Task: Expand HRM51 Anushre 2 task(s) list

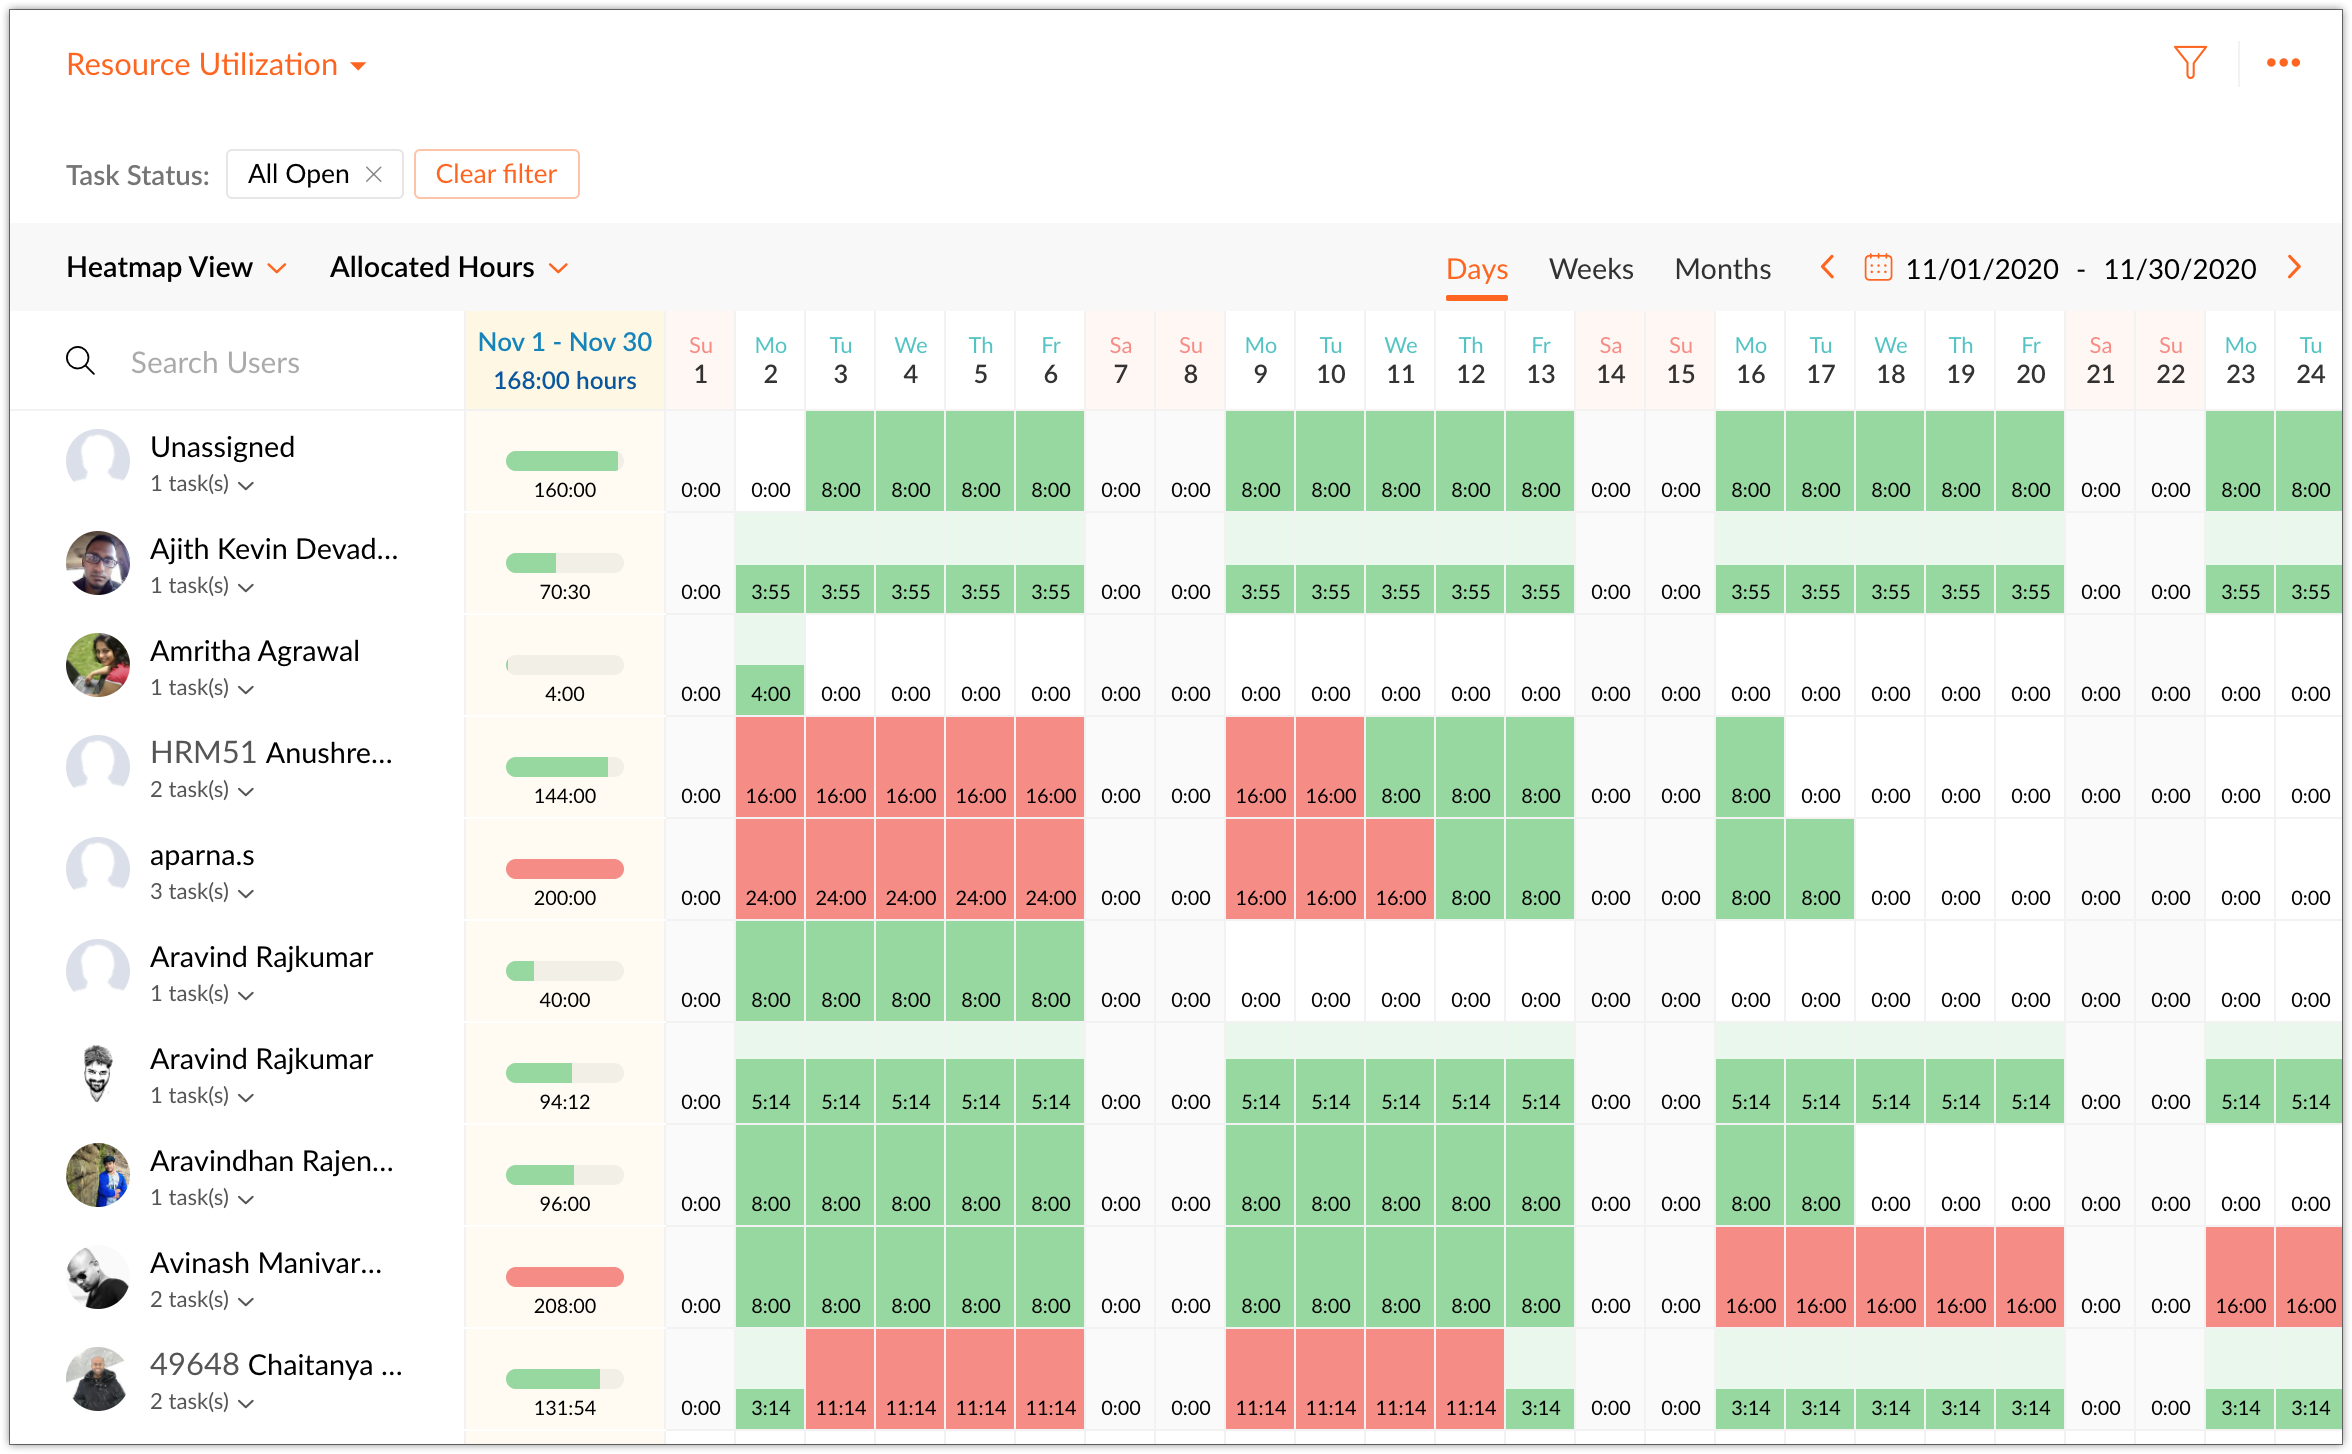Action: 202,790
